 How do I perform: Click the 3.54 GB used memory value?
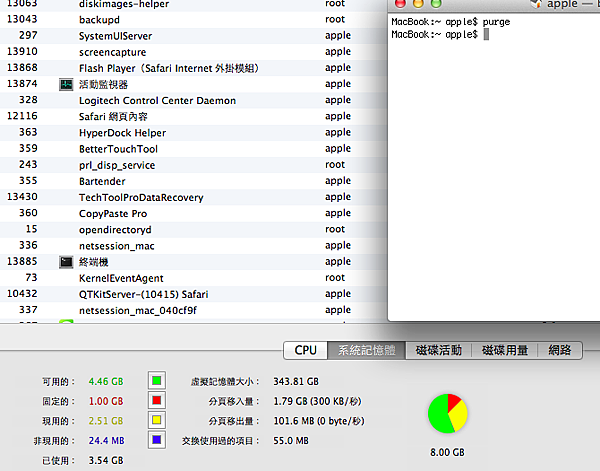coord(106,460)
